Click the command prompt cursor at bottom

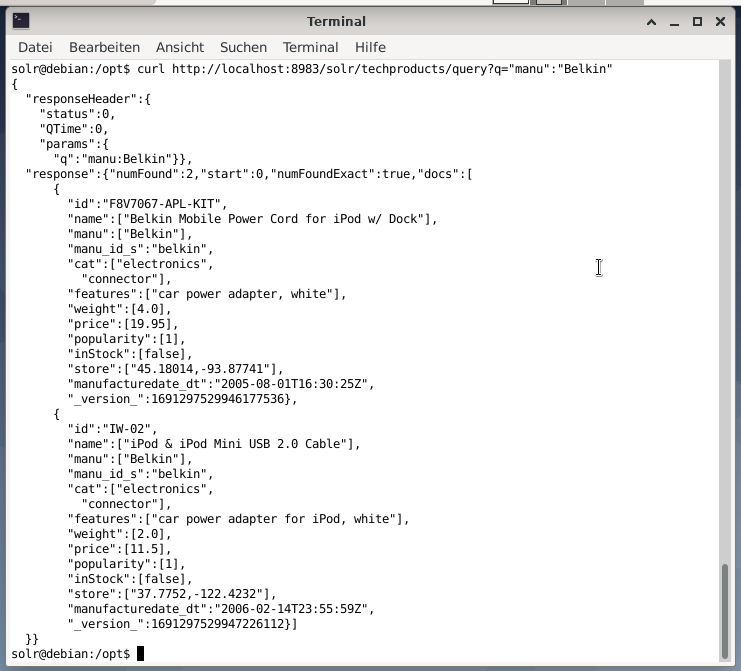pos(140,654)
